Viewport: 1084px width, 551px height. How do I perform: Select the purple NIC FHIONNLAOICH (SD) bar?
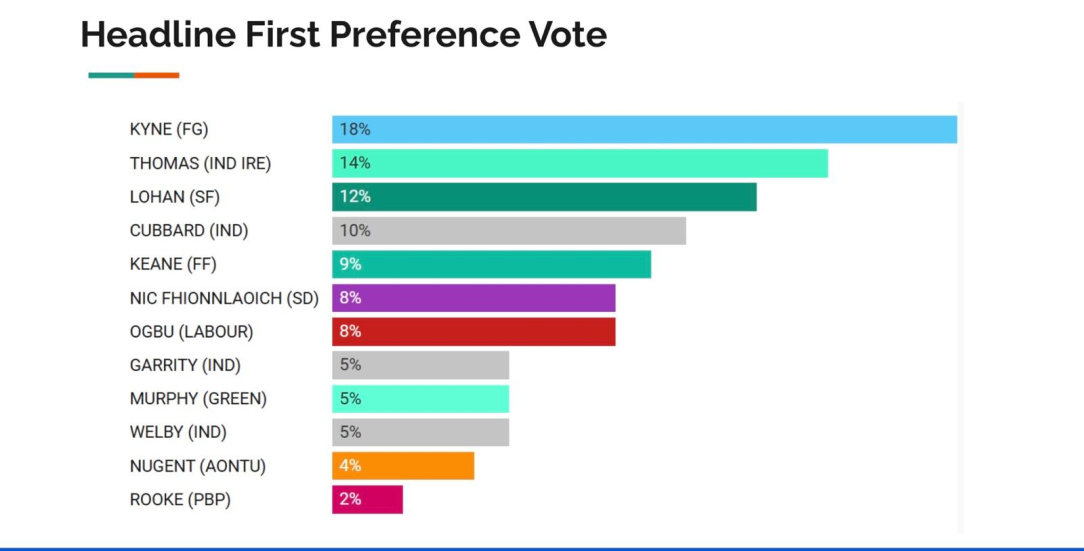pyautogui.click(x=474, y=298)
